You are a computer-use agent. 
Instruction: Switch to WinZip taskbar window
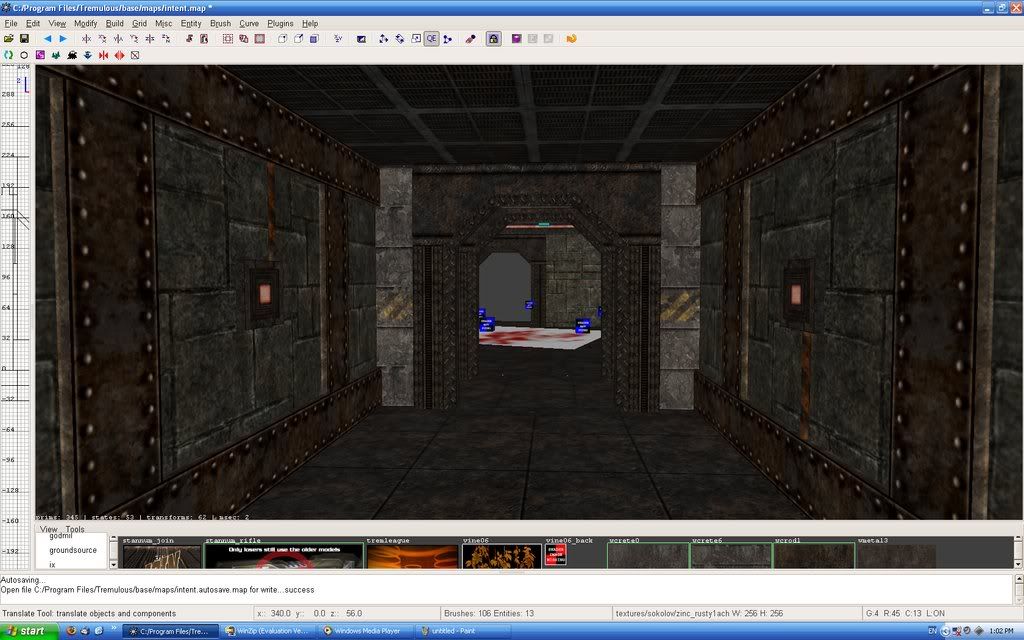[267, 631]
